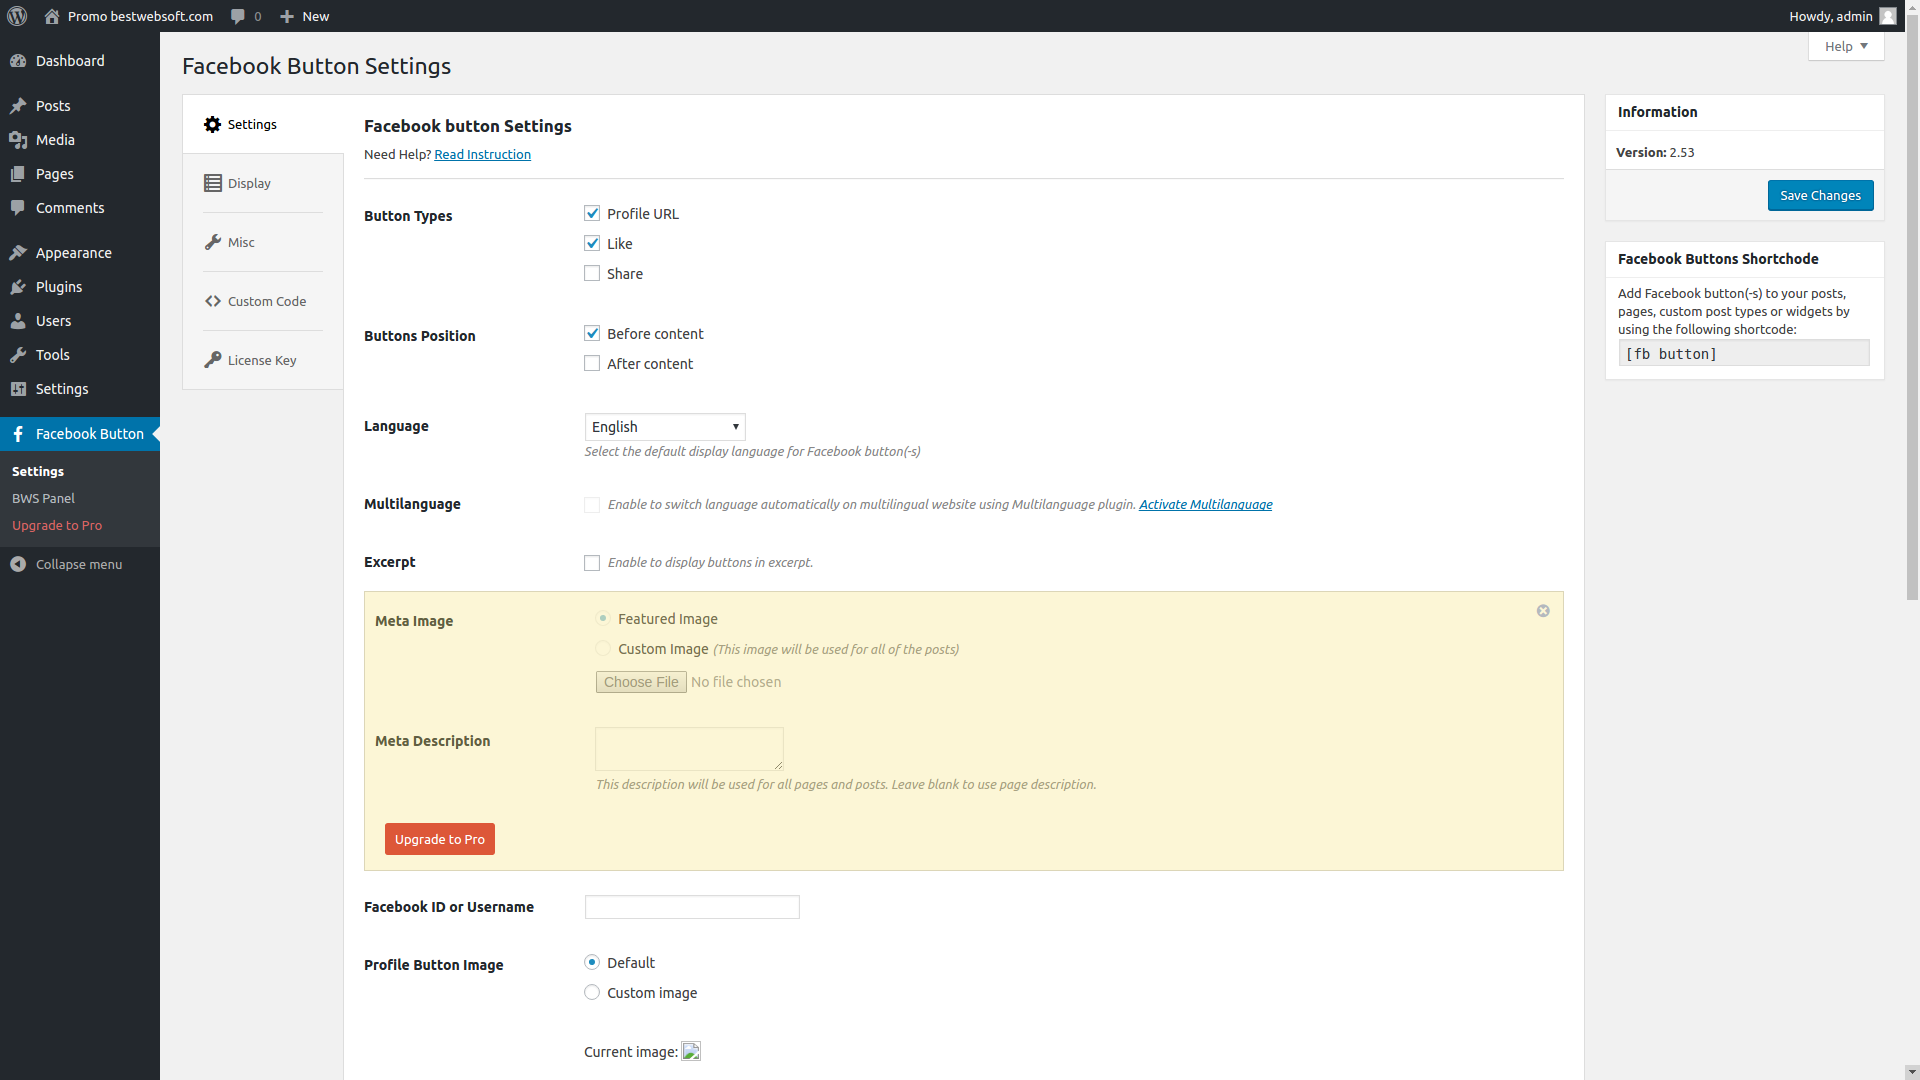Click the Collapse menu arrow icon
1920x1080 pixels.
click(18, 564)
